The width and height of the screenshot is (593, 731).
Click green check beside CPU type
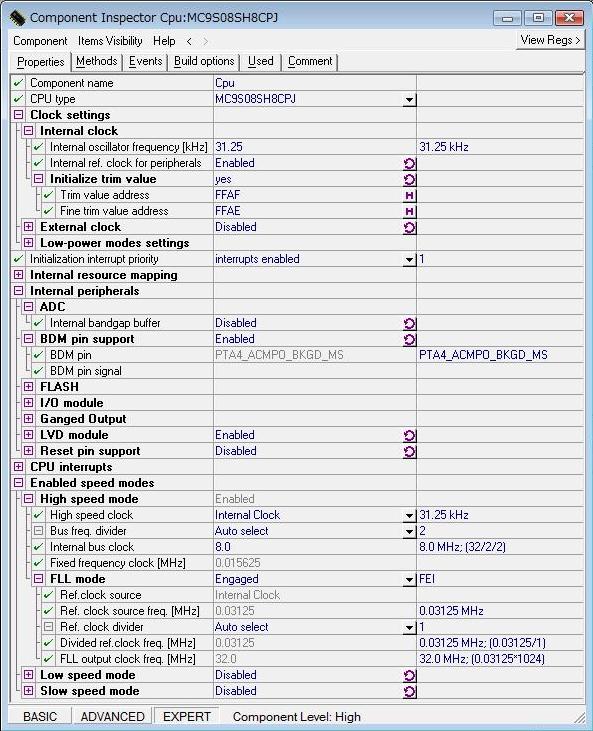[18, 99]
